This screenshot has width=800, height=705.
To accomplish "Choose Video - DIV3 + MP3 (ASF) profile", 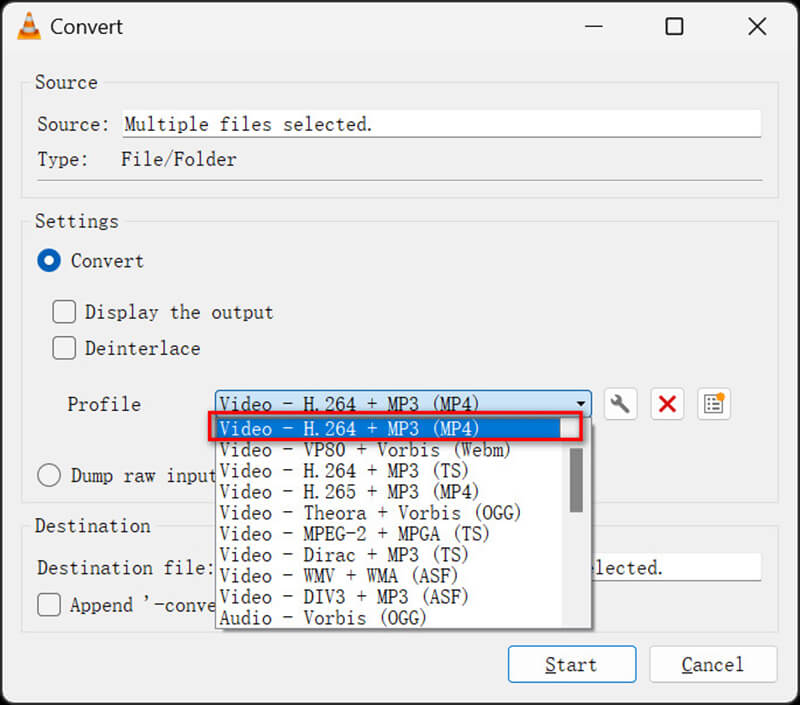I will click(391, 597).
